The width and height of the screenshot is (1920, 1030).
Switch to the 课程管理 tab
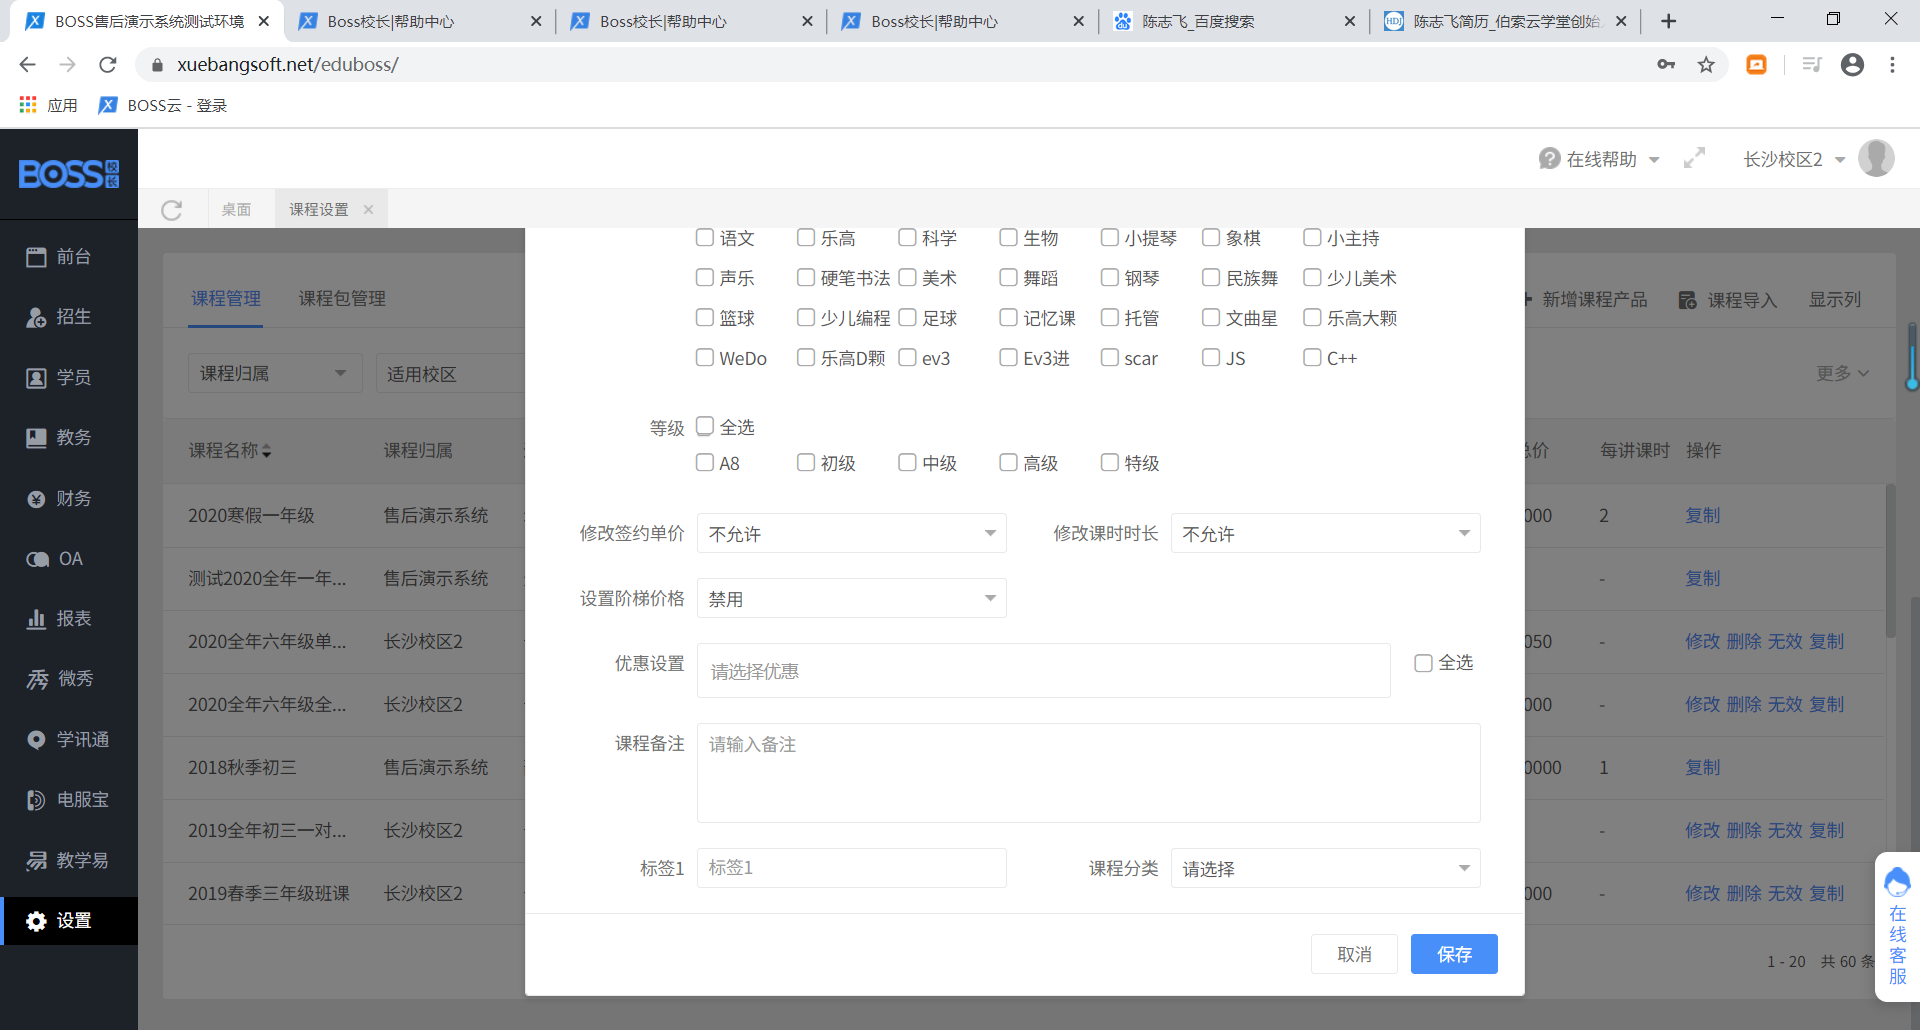pos(226,298)
